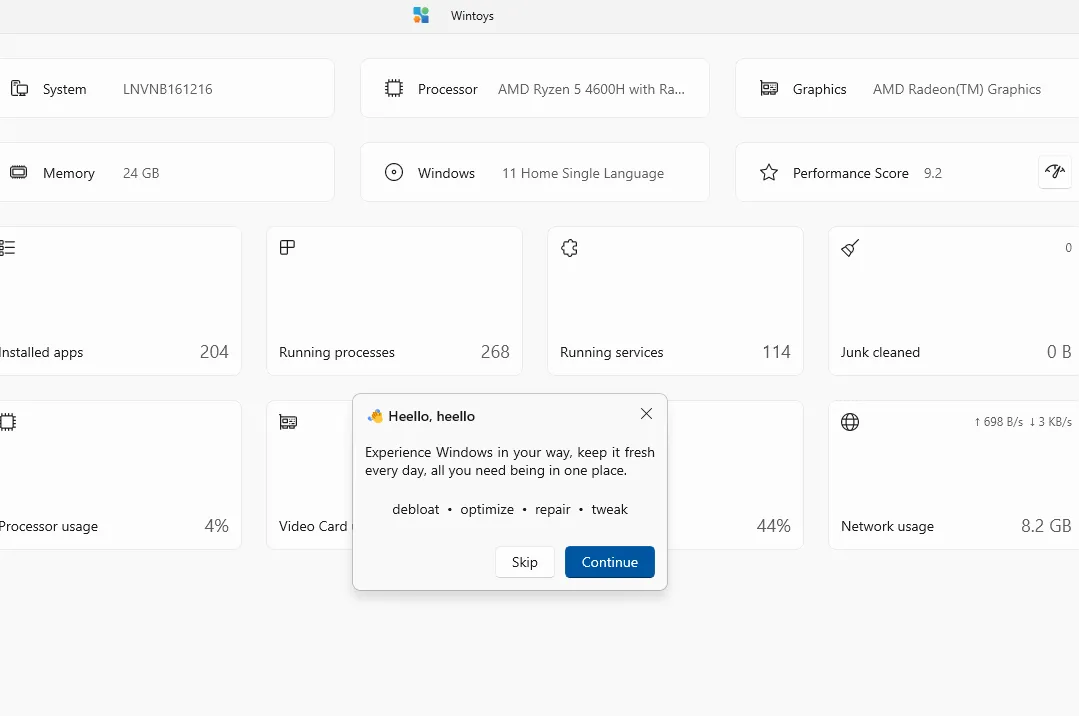Open the Network usage card
Image resolution: width=1079 pixels, height=716 pixels.
pos(955,475)
